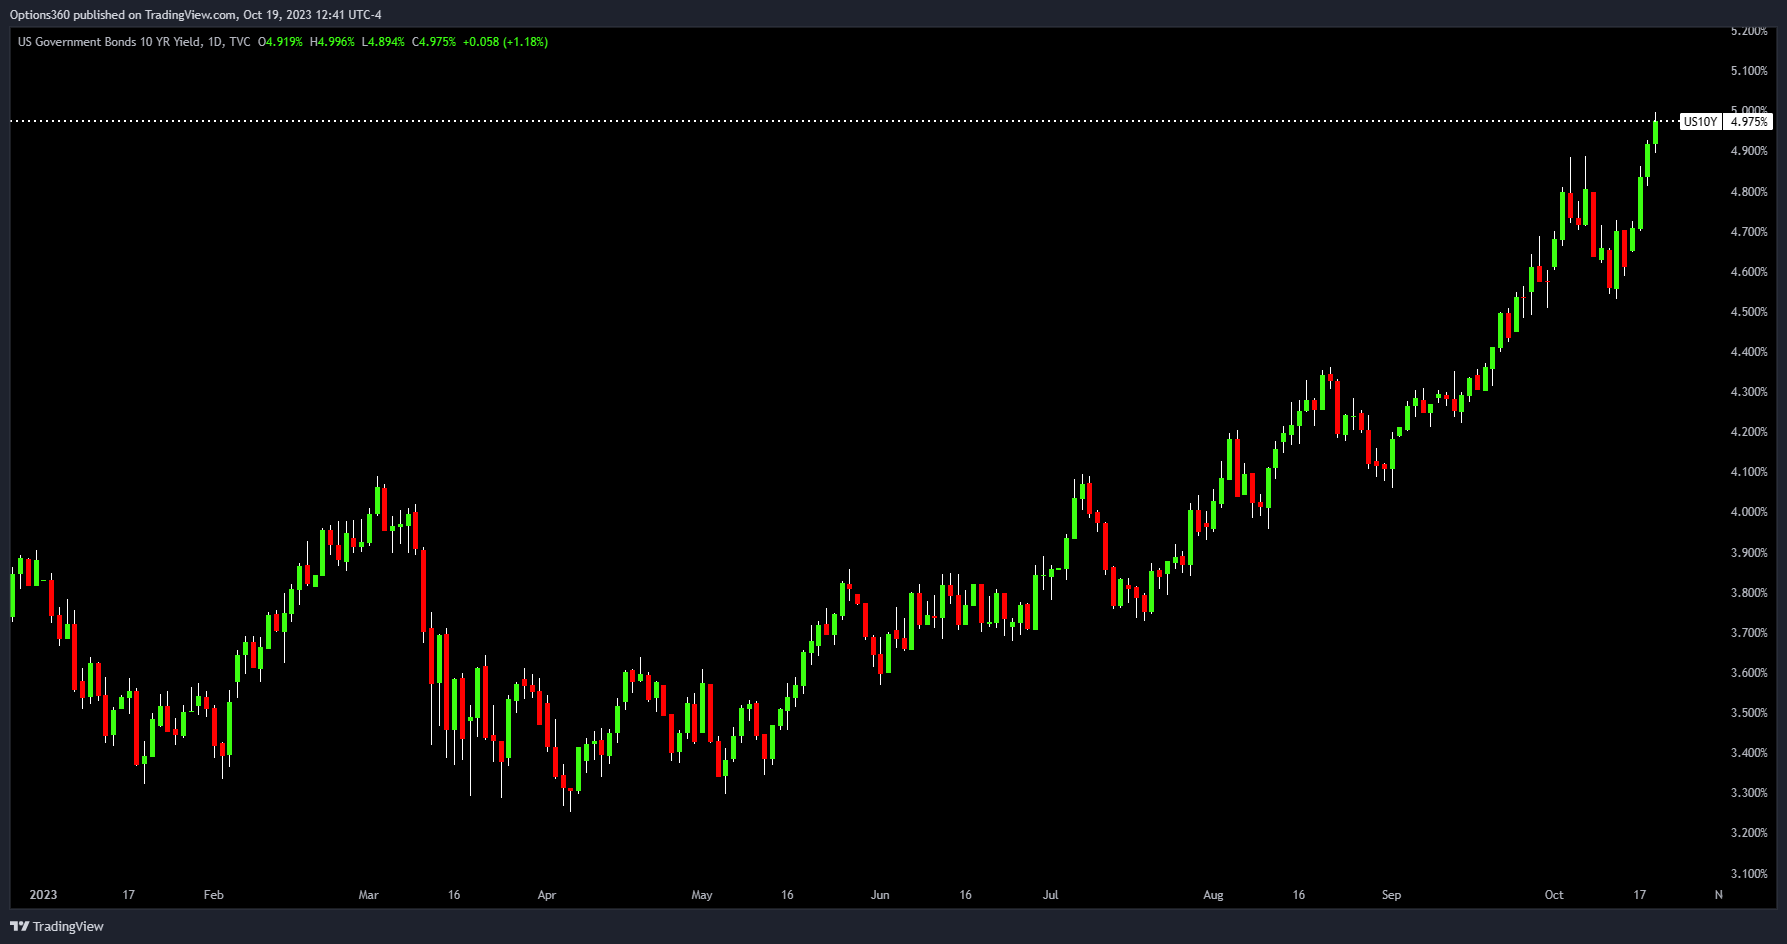
Task: Click the 4.700% price axis label
Action: pos(1749,232)
